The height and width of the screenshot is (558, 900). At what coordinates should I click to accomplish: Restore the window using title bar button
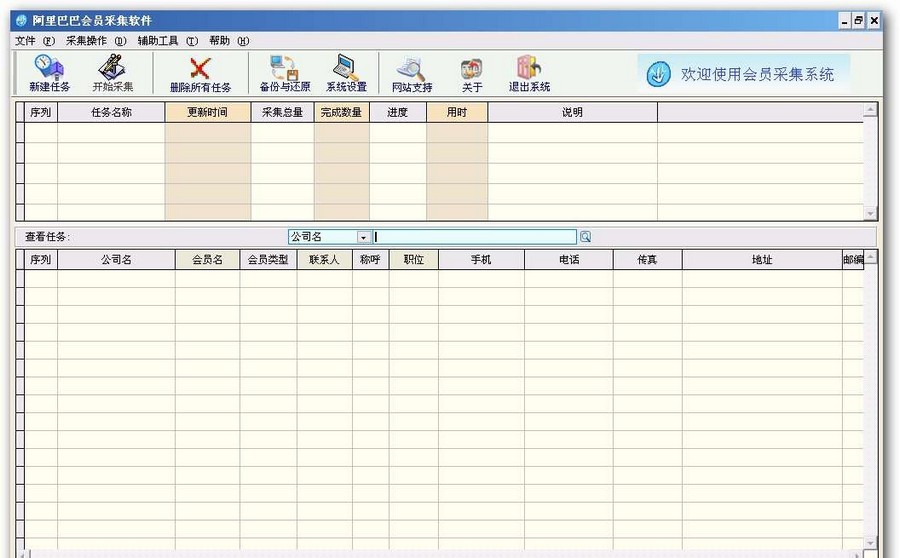point(859,21)
